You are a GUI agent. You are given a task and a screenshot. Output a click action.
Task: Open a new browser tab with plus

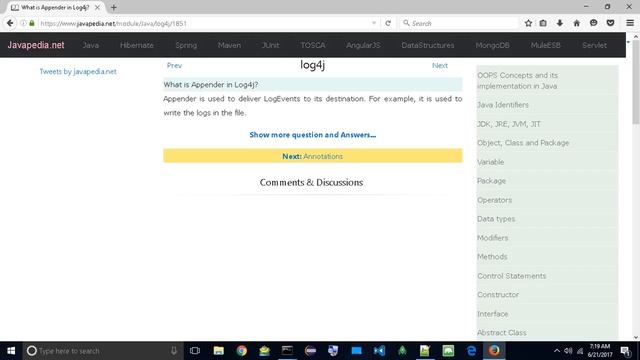point(113,7)
